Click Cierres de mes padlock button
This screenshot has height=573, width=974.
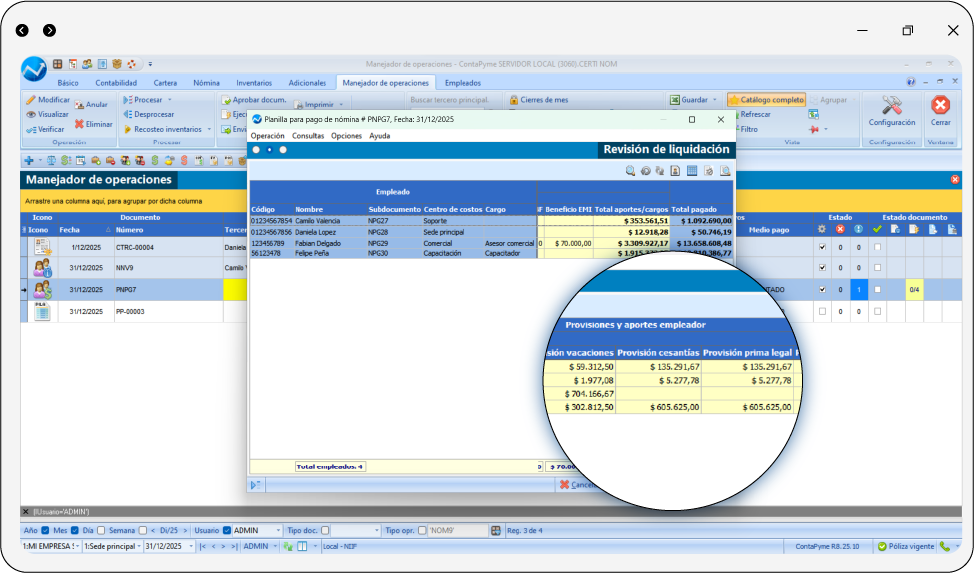click(x=539, y=100)
